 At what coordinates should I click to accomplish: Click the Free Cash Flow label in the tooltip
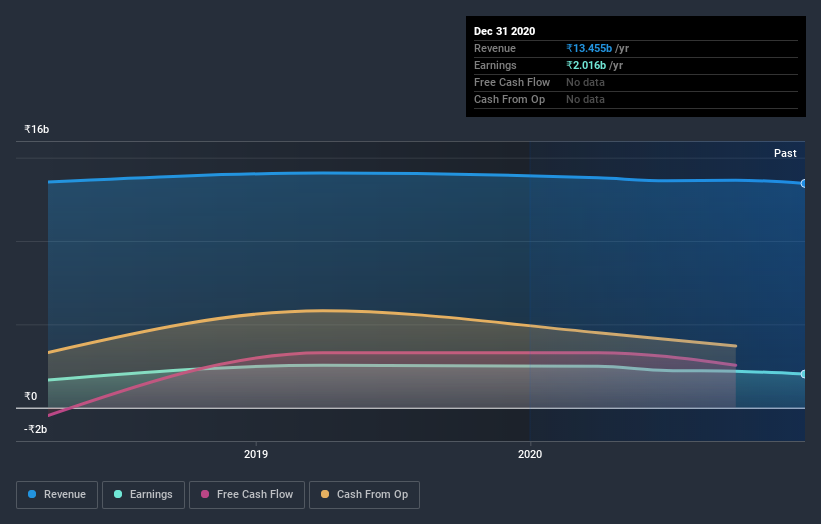click(512, 82)
